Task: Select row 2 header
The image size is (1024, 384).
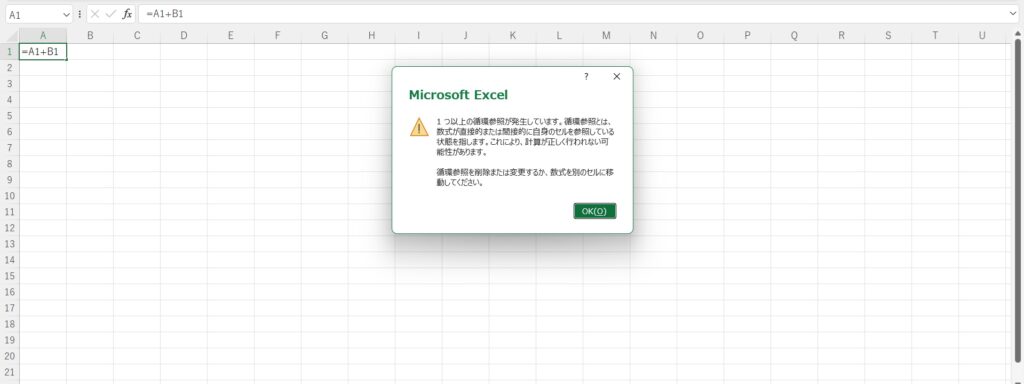Action: click(10, 67)
